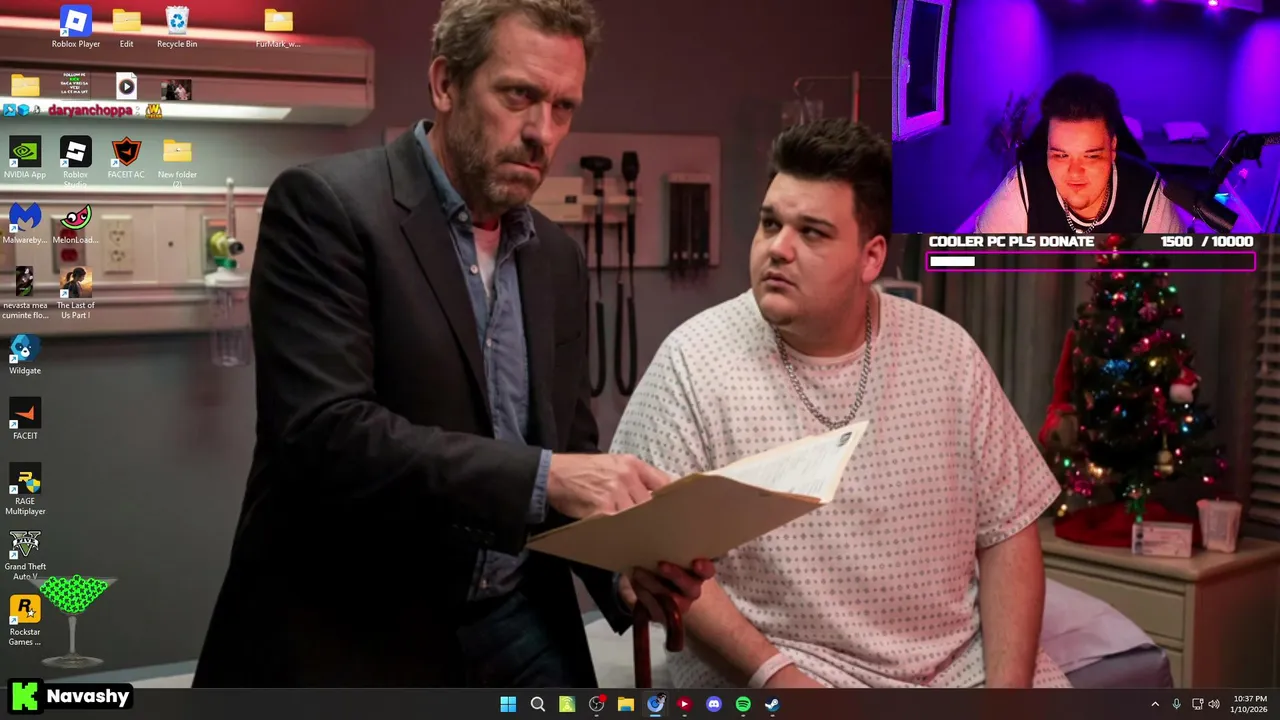Switch to the active blue browser taskbar app
The height and width of the screenshot is (720, 1280).
[x=655, y=704]
